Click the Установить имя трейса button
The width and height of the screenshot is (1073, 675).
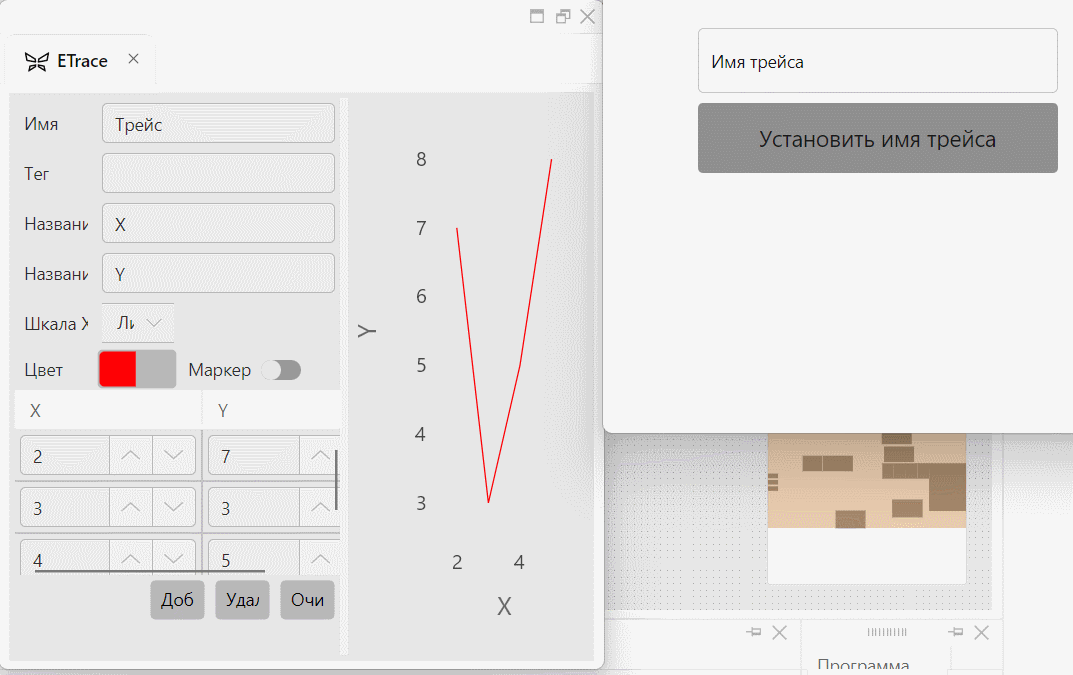878,138
